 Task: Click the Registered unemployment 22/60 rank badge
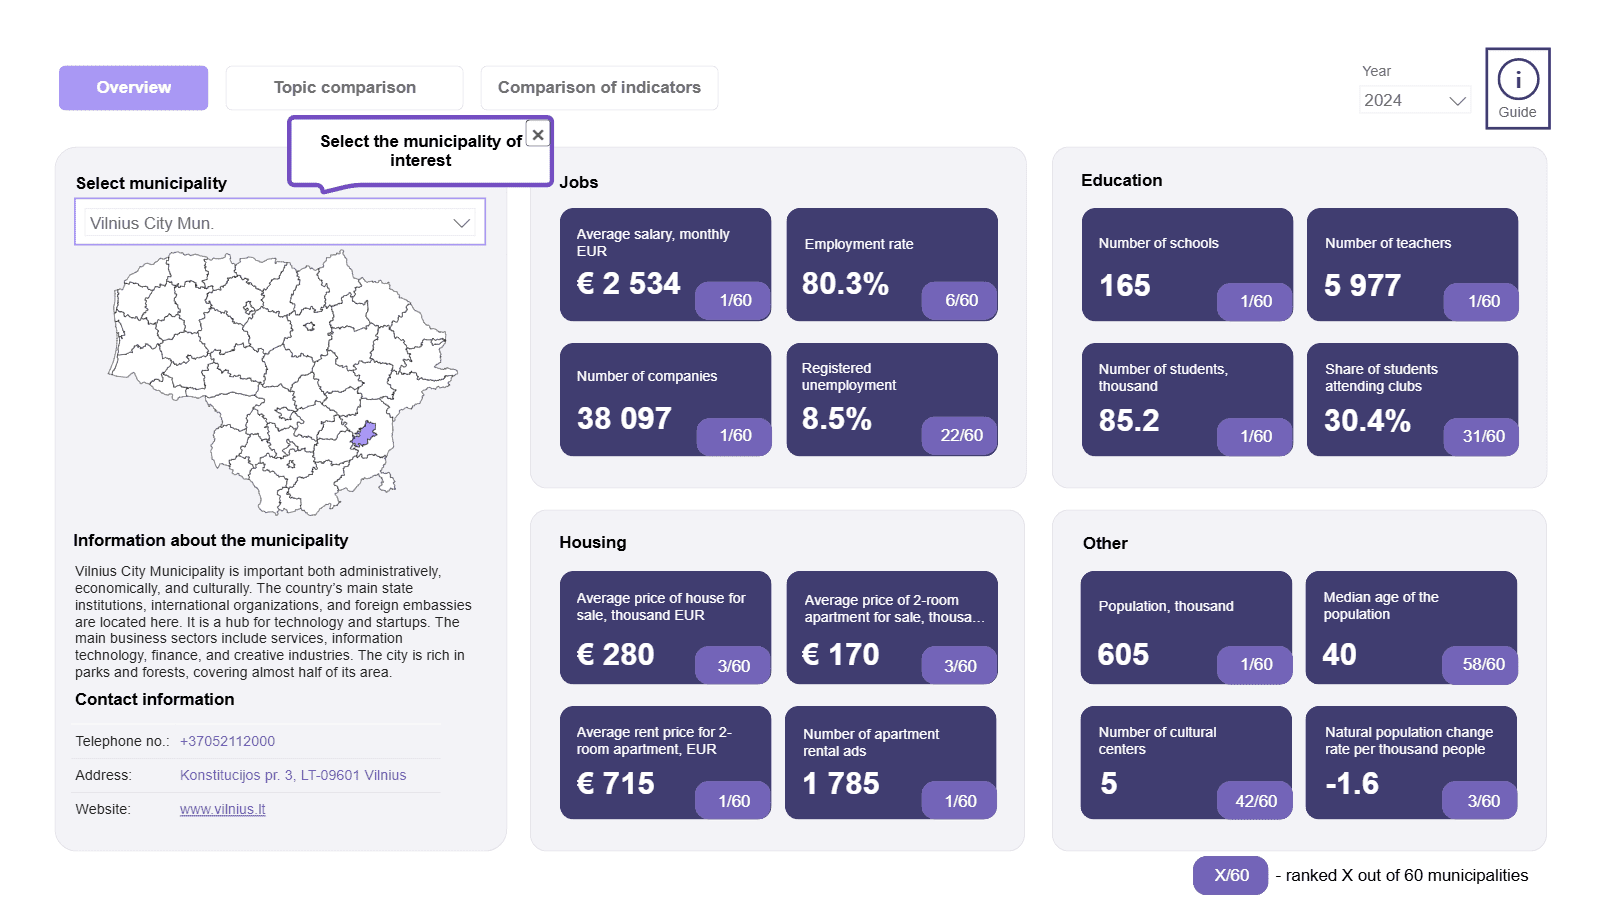pos(960,435)
